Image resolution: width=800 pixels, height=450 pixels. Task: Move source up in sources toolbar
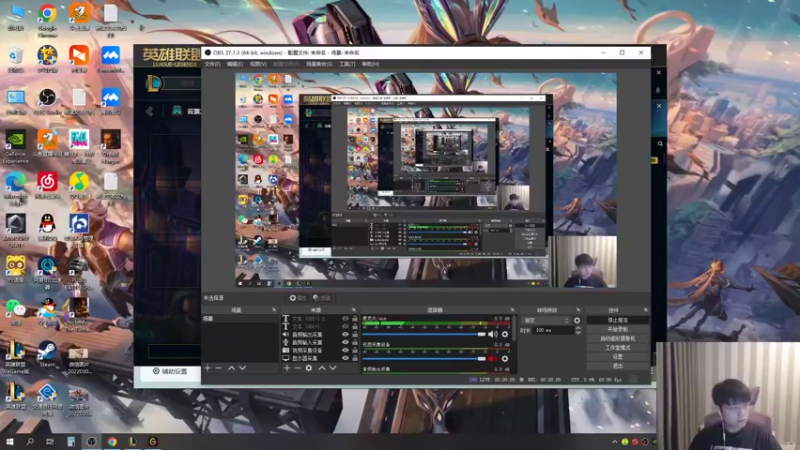tap(322, 368)
